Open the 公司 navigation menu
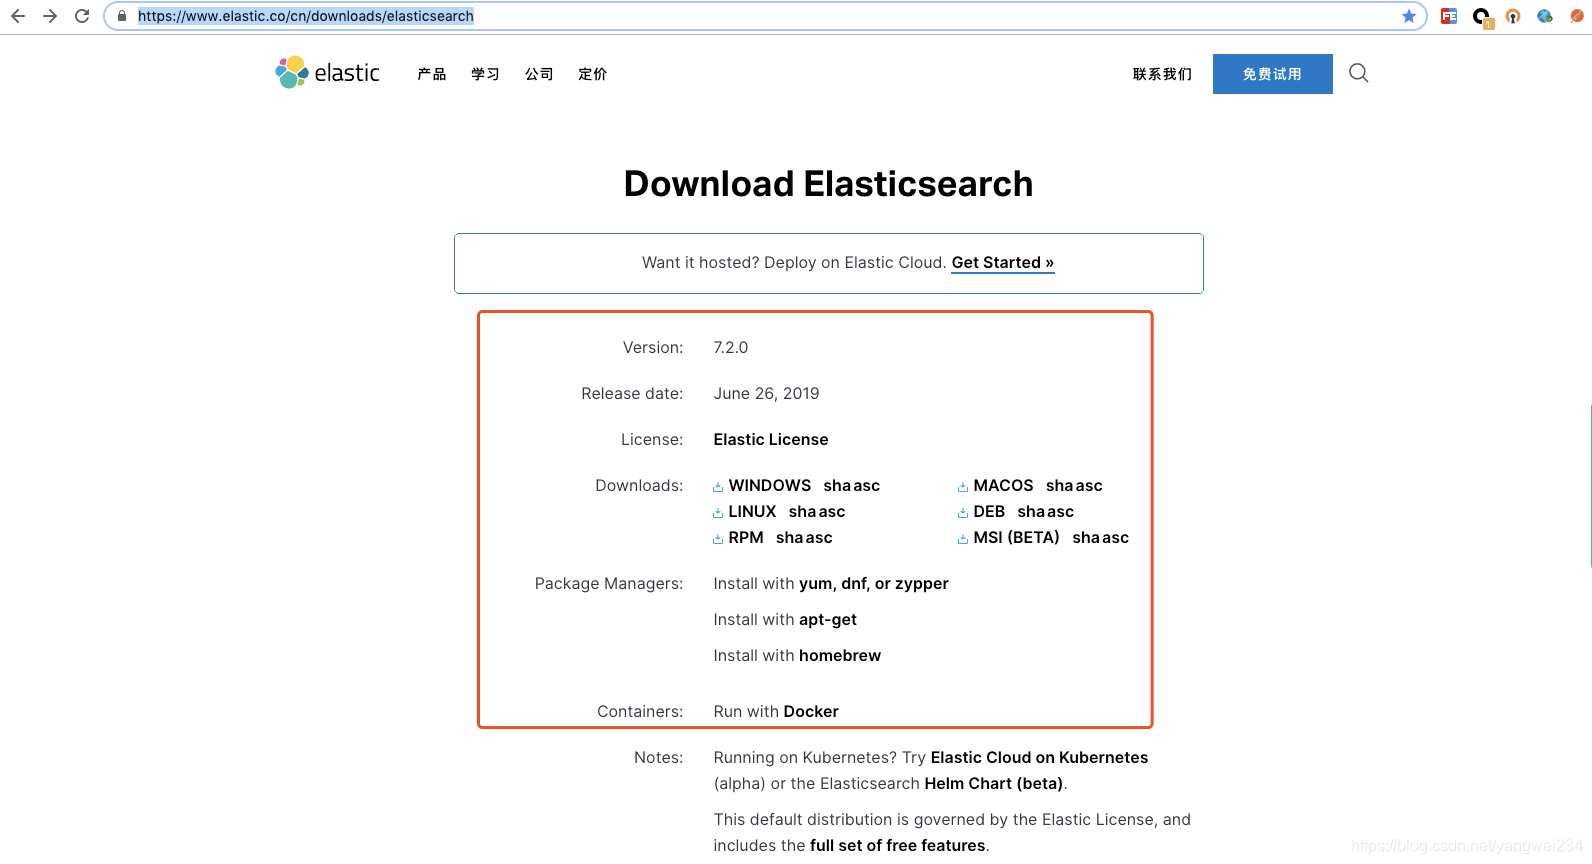Screen dimensions: 1592x864 coord(539,74)
